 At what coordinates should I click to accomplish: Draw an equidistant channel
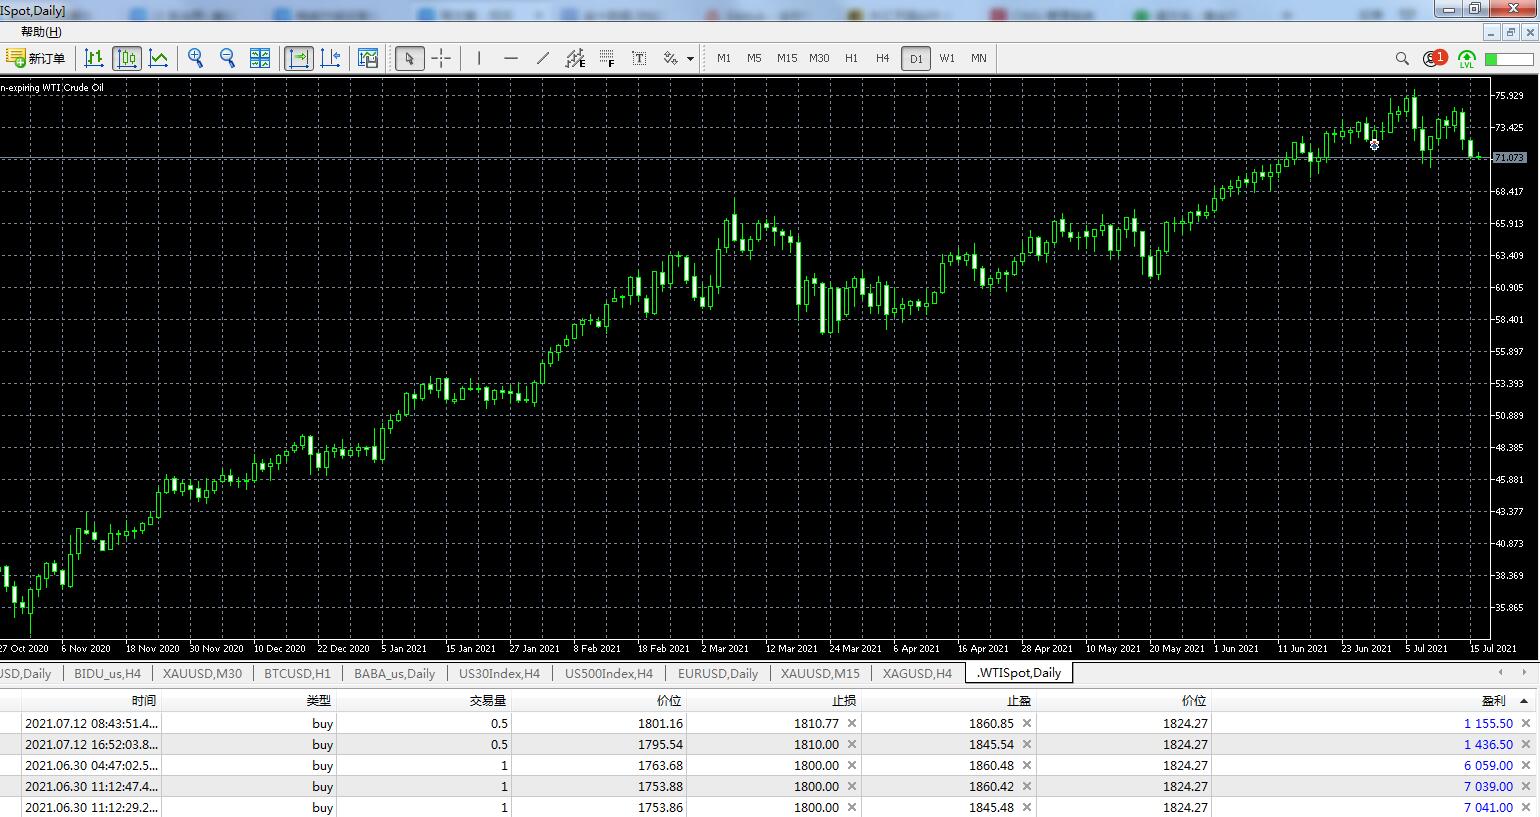coord(575,58)
